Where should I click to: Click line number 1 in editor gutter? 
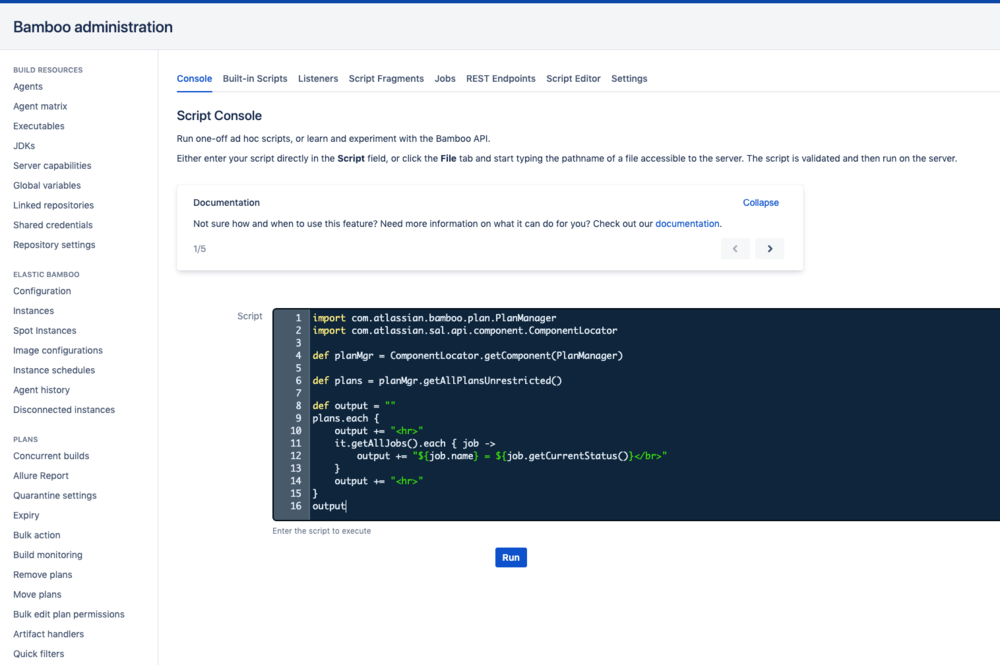point(298,318)
